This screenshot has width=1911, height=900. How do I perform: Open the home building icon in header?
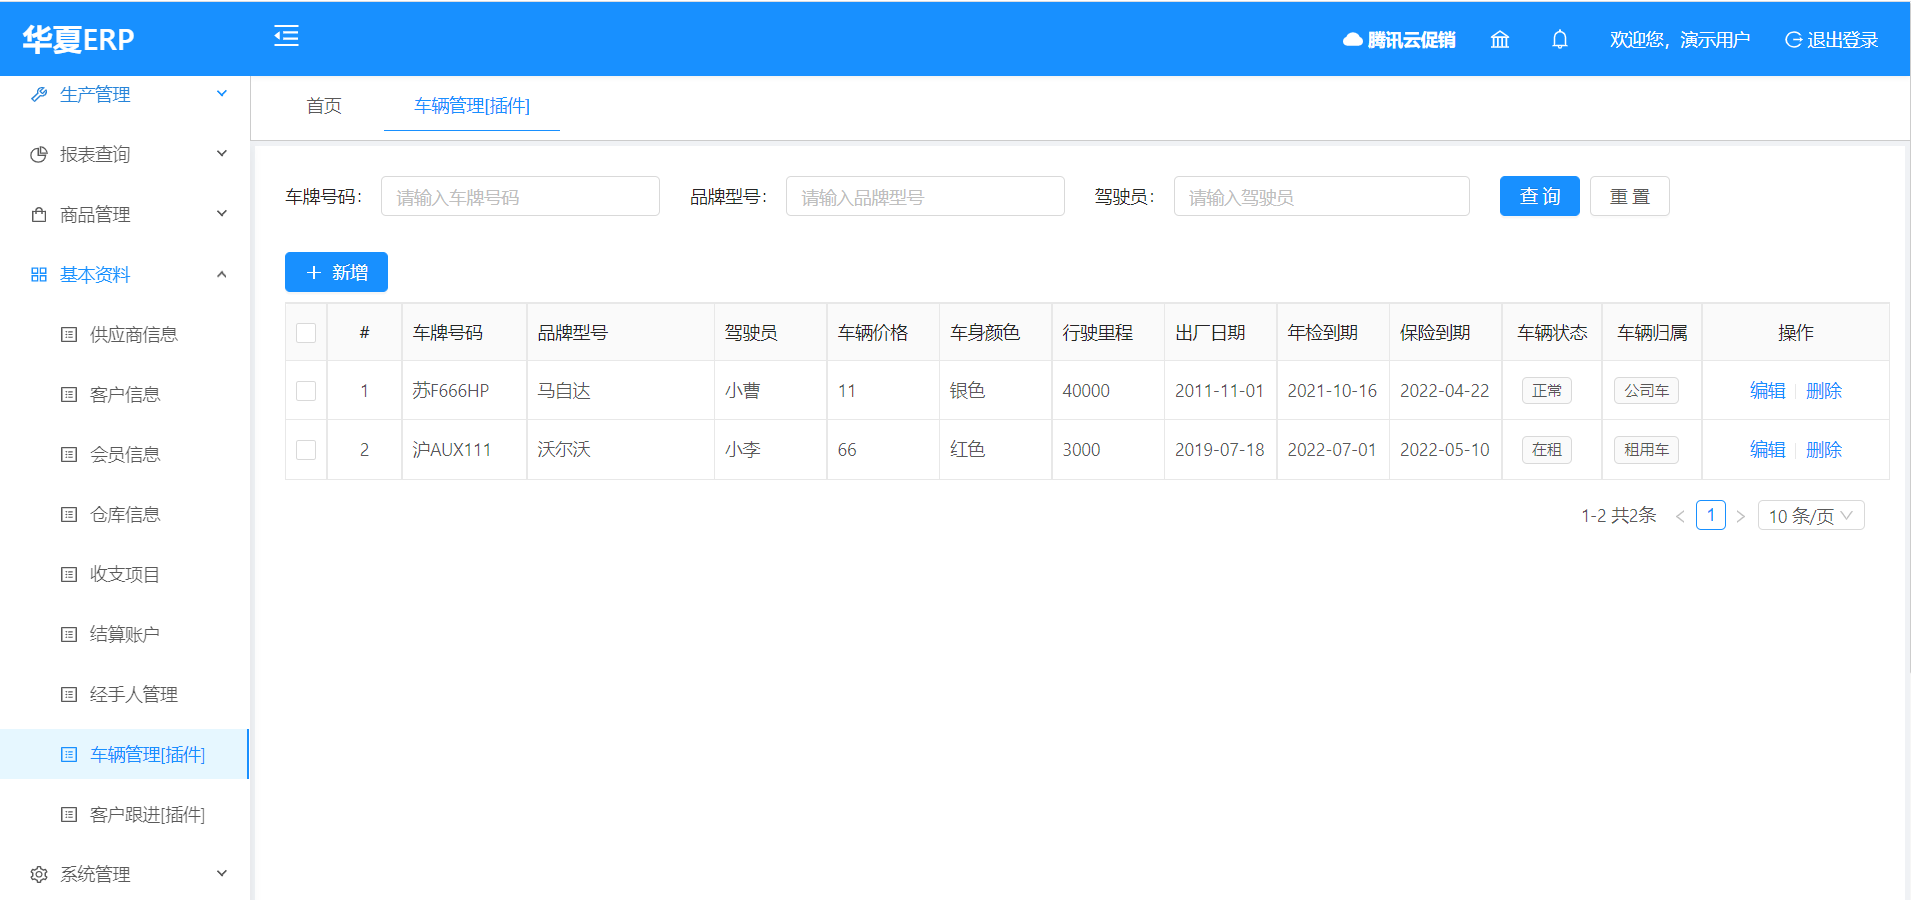[x=1500, y=39]
